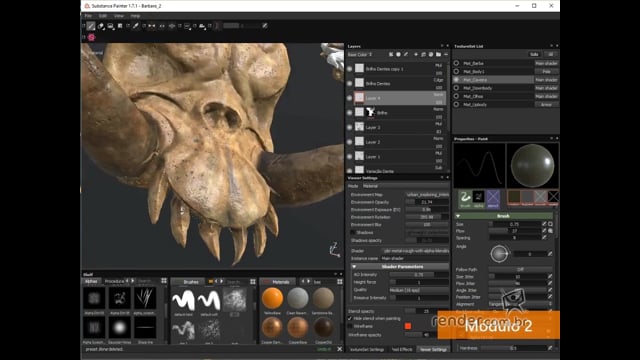Toggle visibility of Layer 3
Screen dimensions: 640x360
coord(349,127)
